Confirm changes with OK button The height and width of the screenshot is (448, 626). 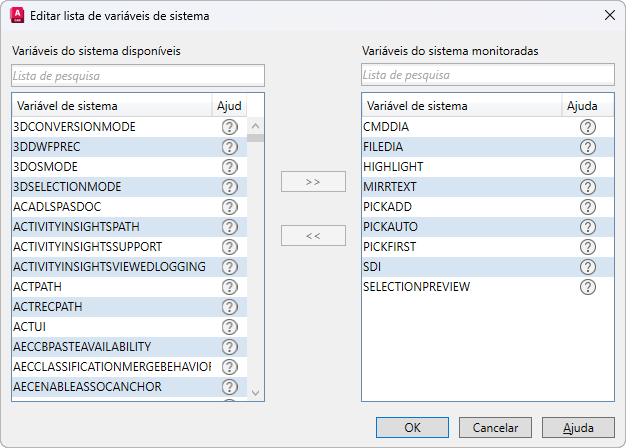click(412, 427)
